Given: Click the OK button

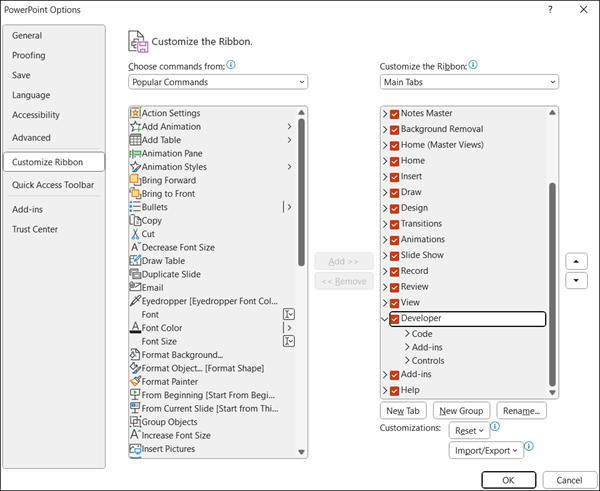Looking at the screenshot, I should [509, 480].
